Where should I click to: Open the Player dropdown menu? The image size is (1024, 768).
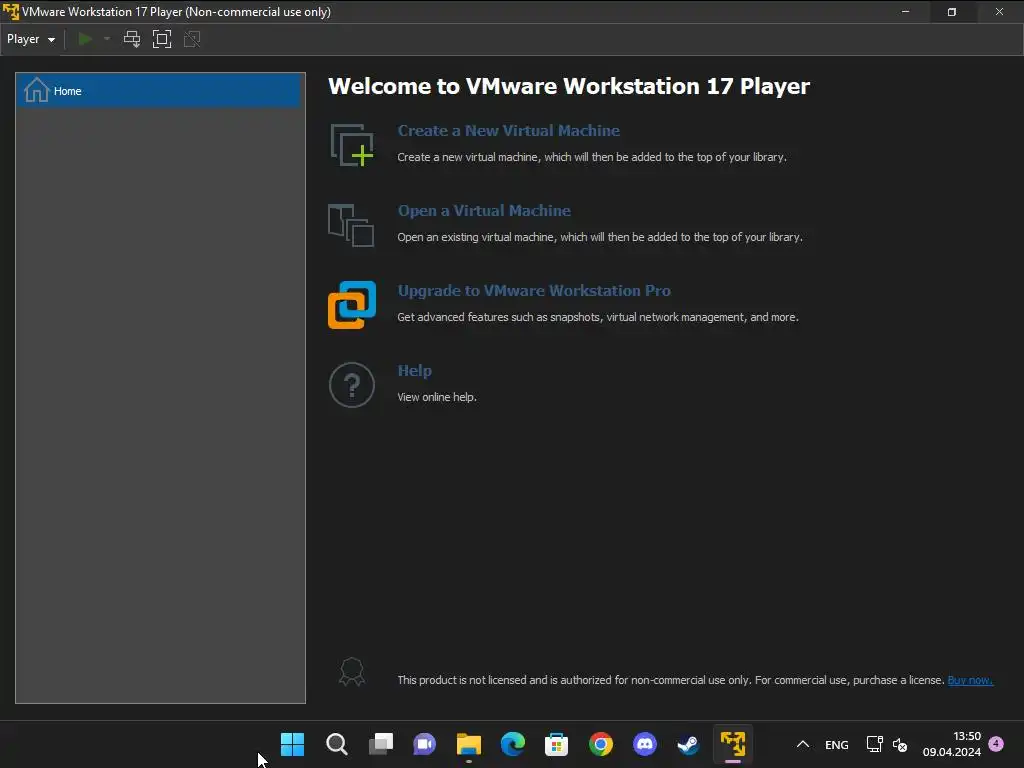point(31,39)
